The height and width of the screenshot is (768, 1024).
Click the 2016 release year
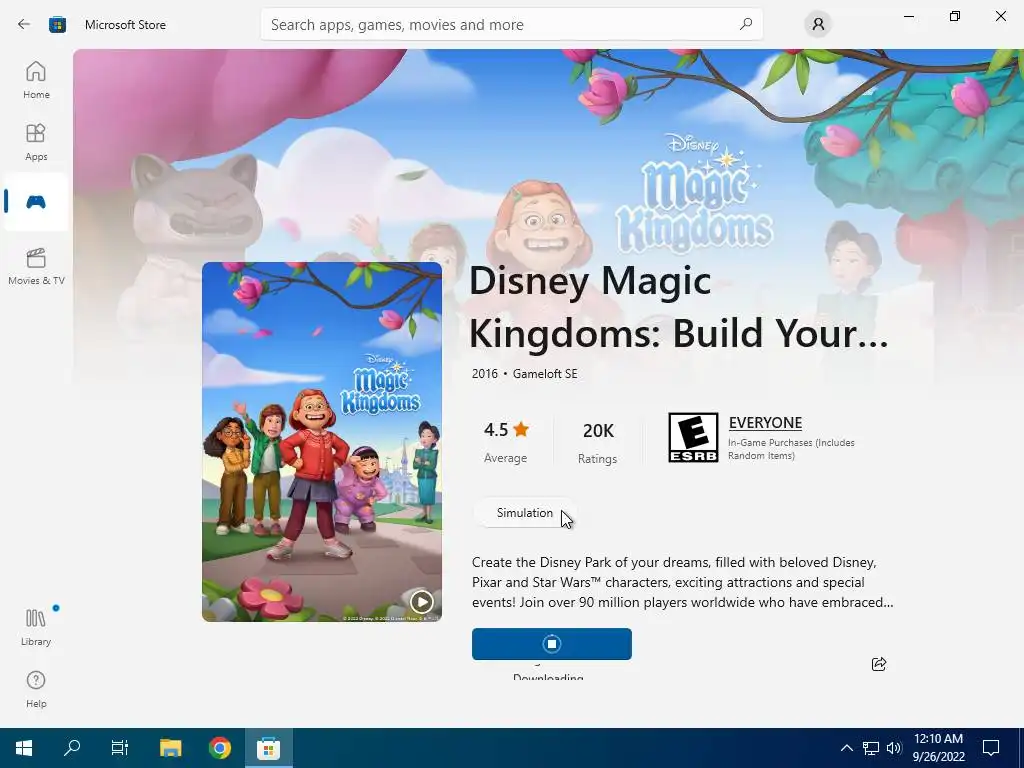click(x=485, y=374)
